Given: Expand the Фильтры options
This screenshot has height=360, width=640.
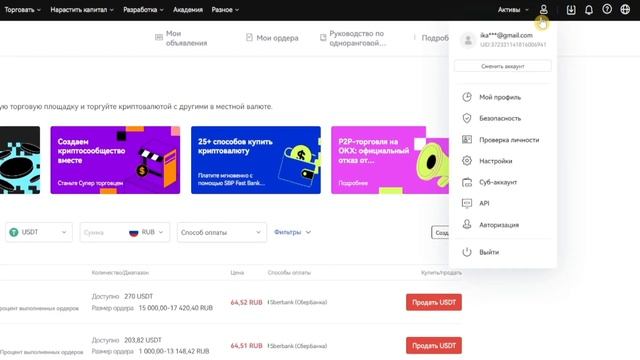Looking at the screenshot, I should pos(292,232).
